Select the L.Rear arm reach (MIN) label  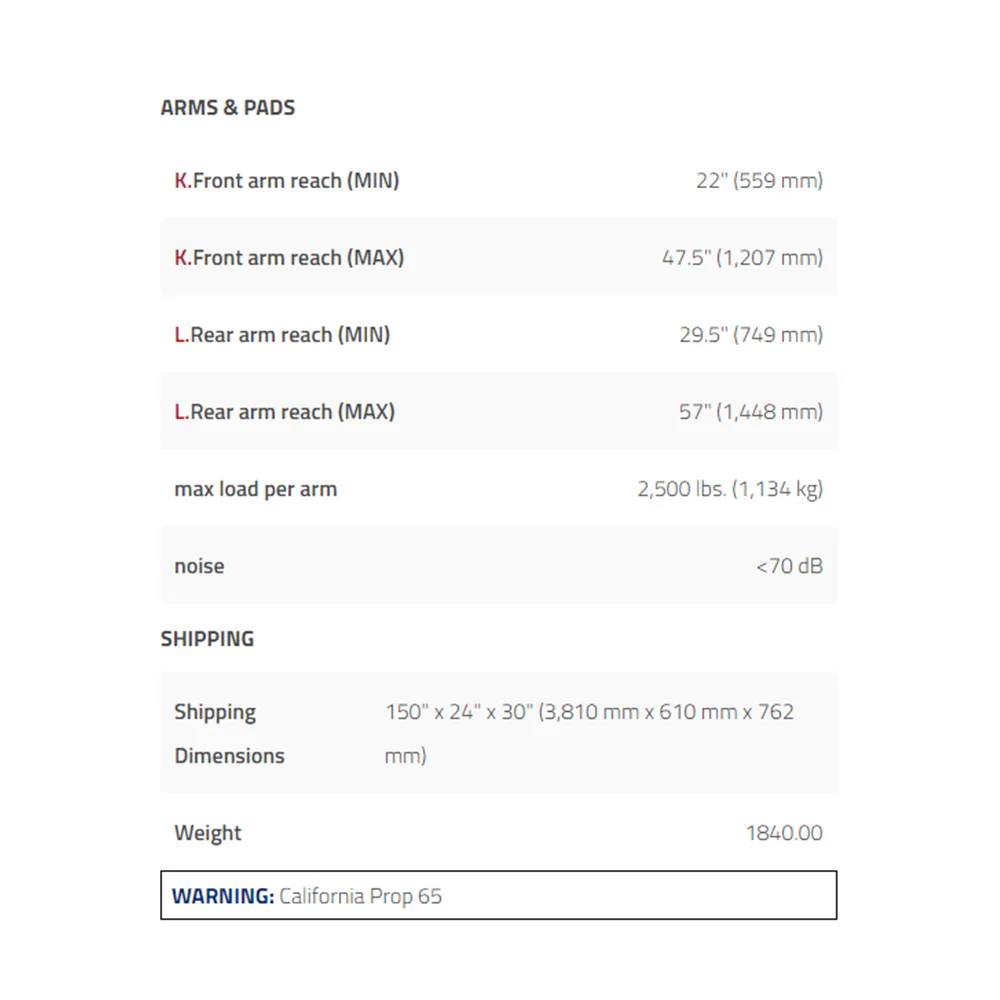(282, 335)
